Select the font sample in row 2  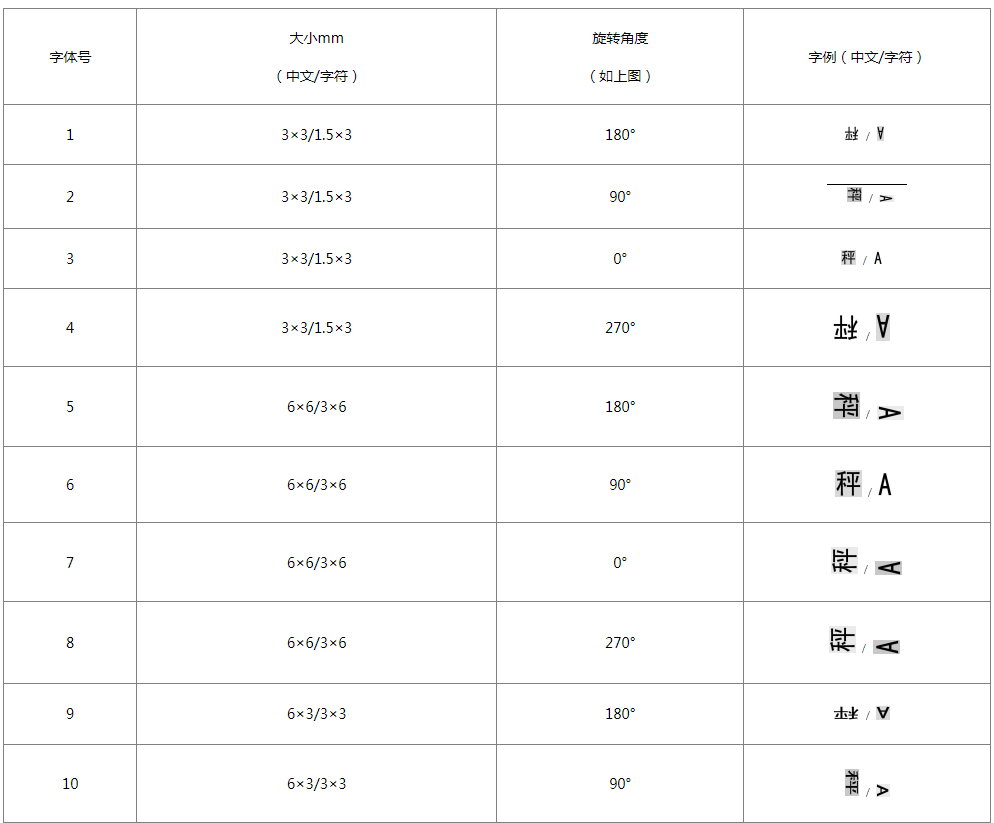click(867, 196)
